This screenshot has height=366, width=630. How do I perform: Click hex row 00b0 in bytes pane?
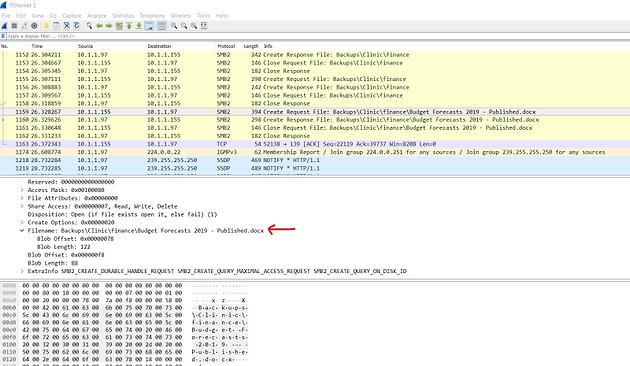[125, 308]
